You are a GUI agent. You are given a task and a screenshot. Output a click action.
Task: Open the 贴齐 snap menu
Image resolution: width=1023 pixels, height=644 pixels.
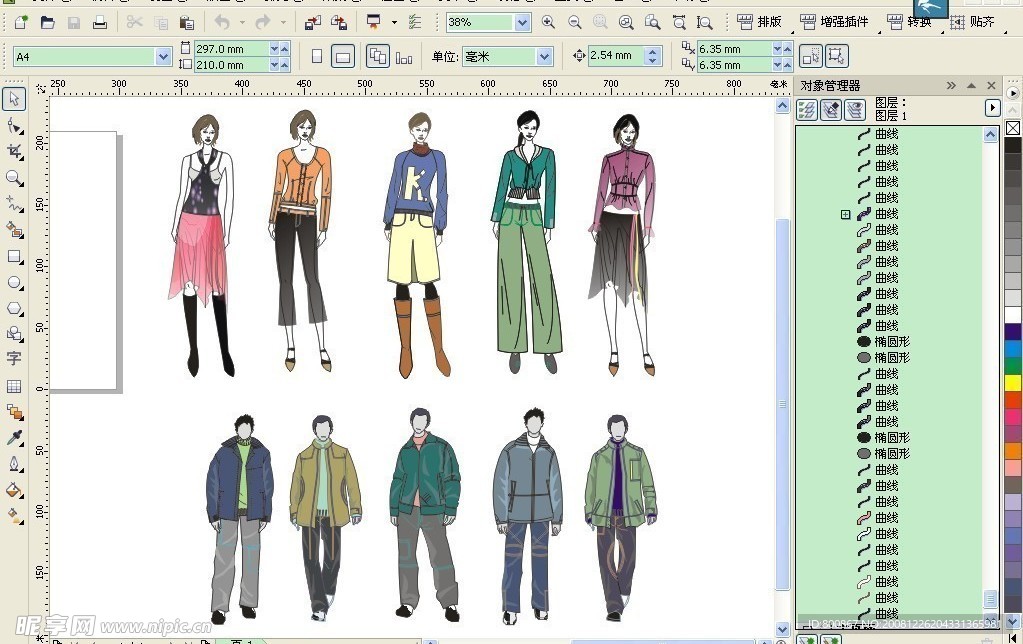(x=972, y=22)
